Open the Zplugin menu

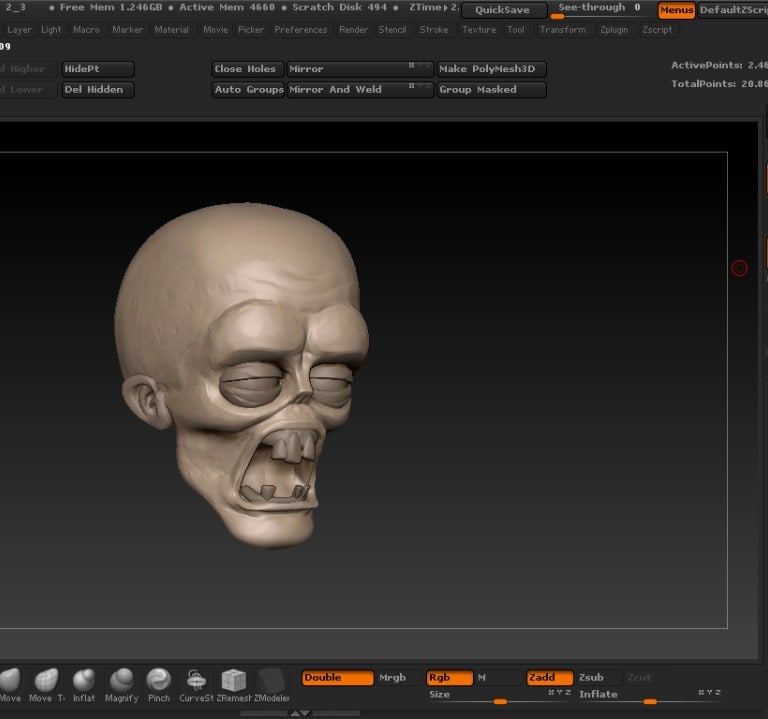click(614, 30)
